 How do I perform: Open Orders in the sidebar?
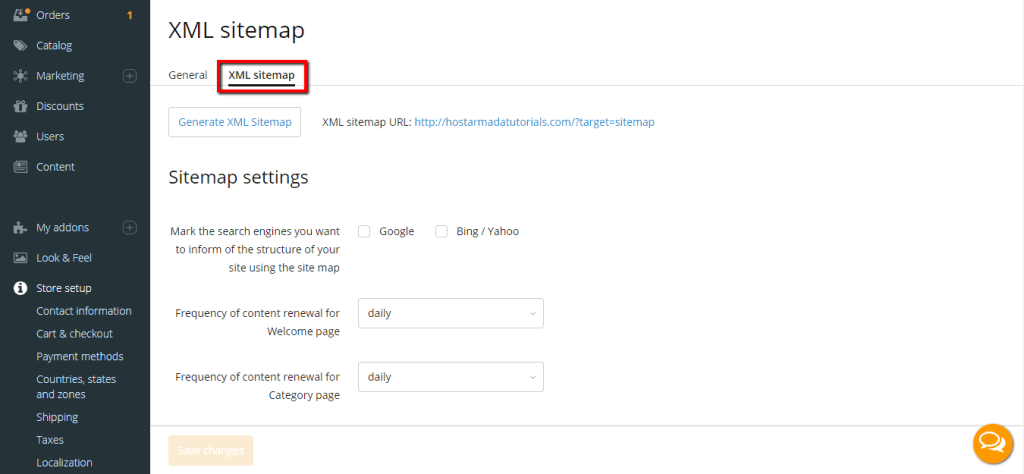pos(53,14)
